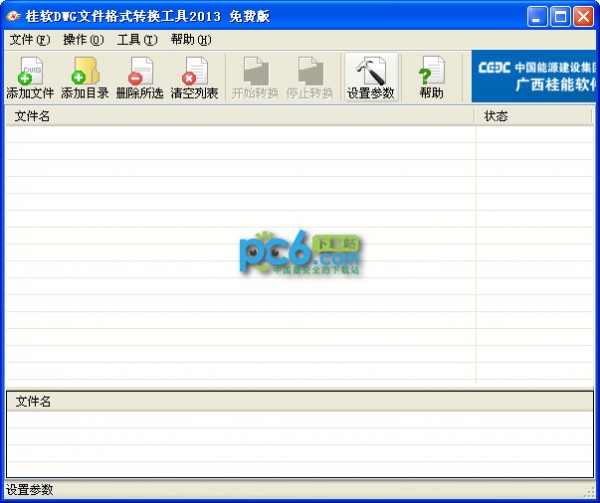600x503 pixels.
Task: Open the 帮助(H) menu
Action: [x=191, y=40]
